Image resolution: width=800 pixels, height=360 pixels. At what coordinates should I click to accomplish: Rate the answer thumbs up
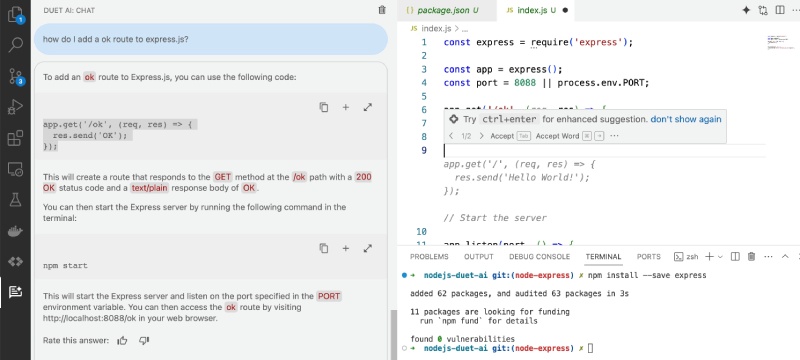tap(122, 341)
